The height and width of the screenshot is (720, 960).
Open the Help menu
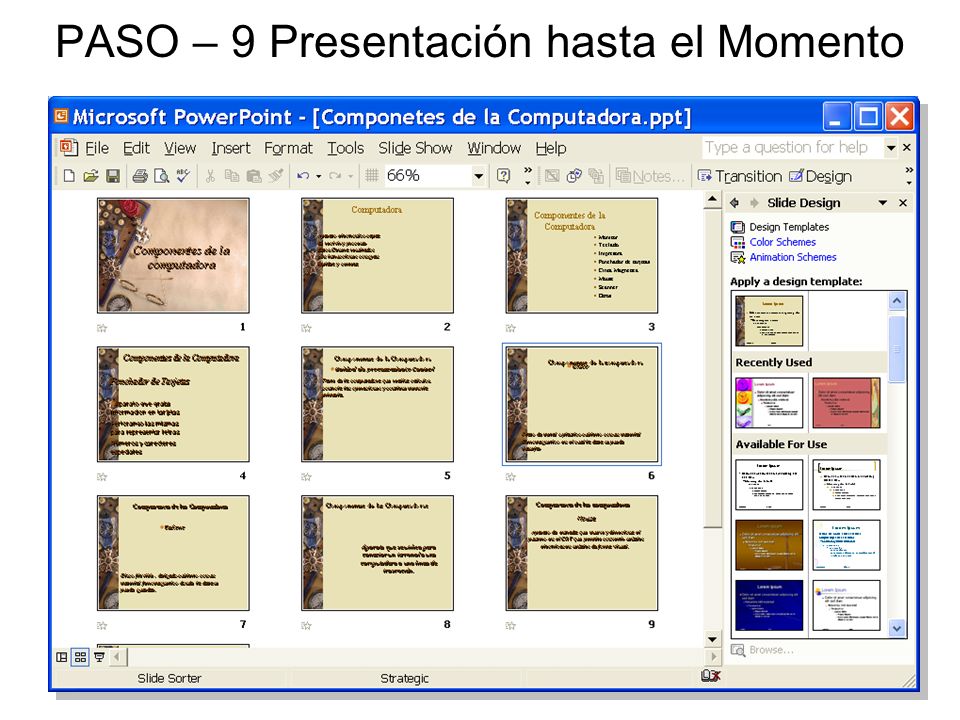[551, 148]
